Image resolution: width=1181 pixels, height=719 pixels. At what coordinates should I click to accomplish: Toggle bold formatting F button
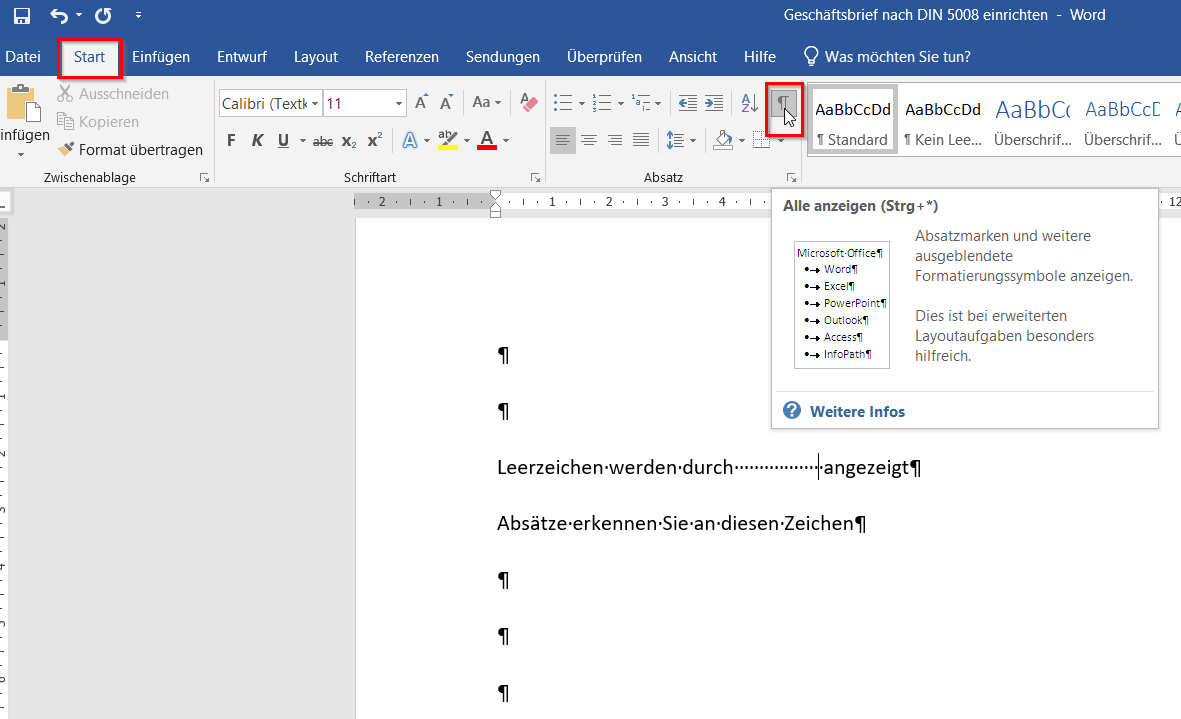point(231,141)
